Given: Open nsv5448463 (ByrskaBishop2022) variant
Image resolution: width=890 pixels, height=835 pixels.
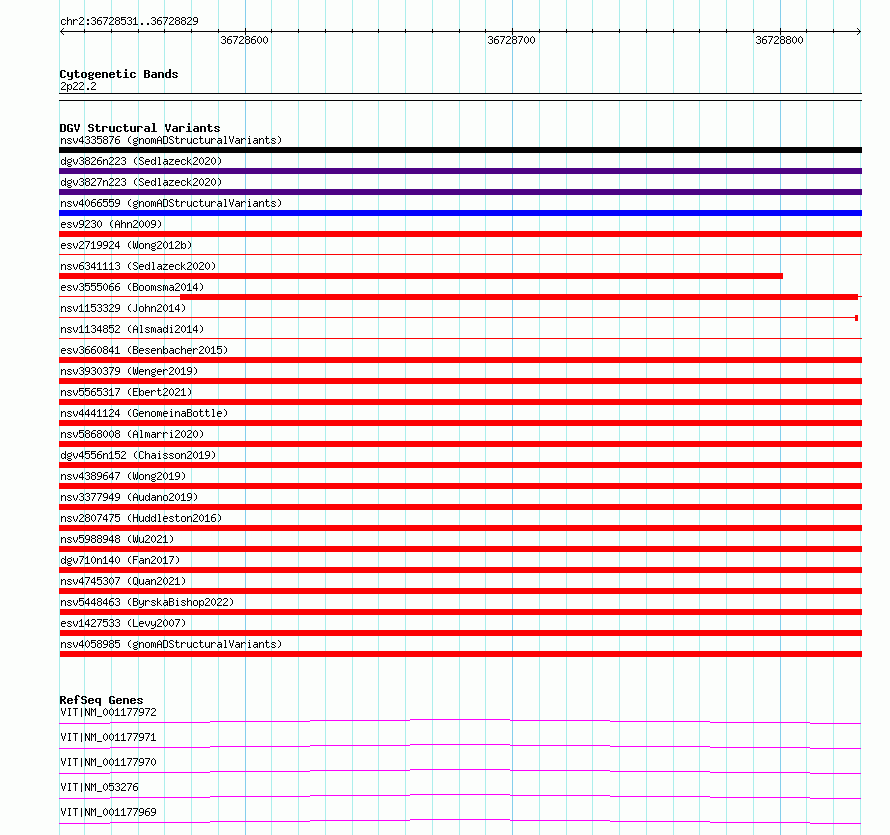Looking at the screenshot, I should 147,602.
